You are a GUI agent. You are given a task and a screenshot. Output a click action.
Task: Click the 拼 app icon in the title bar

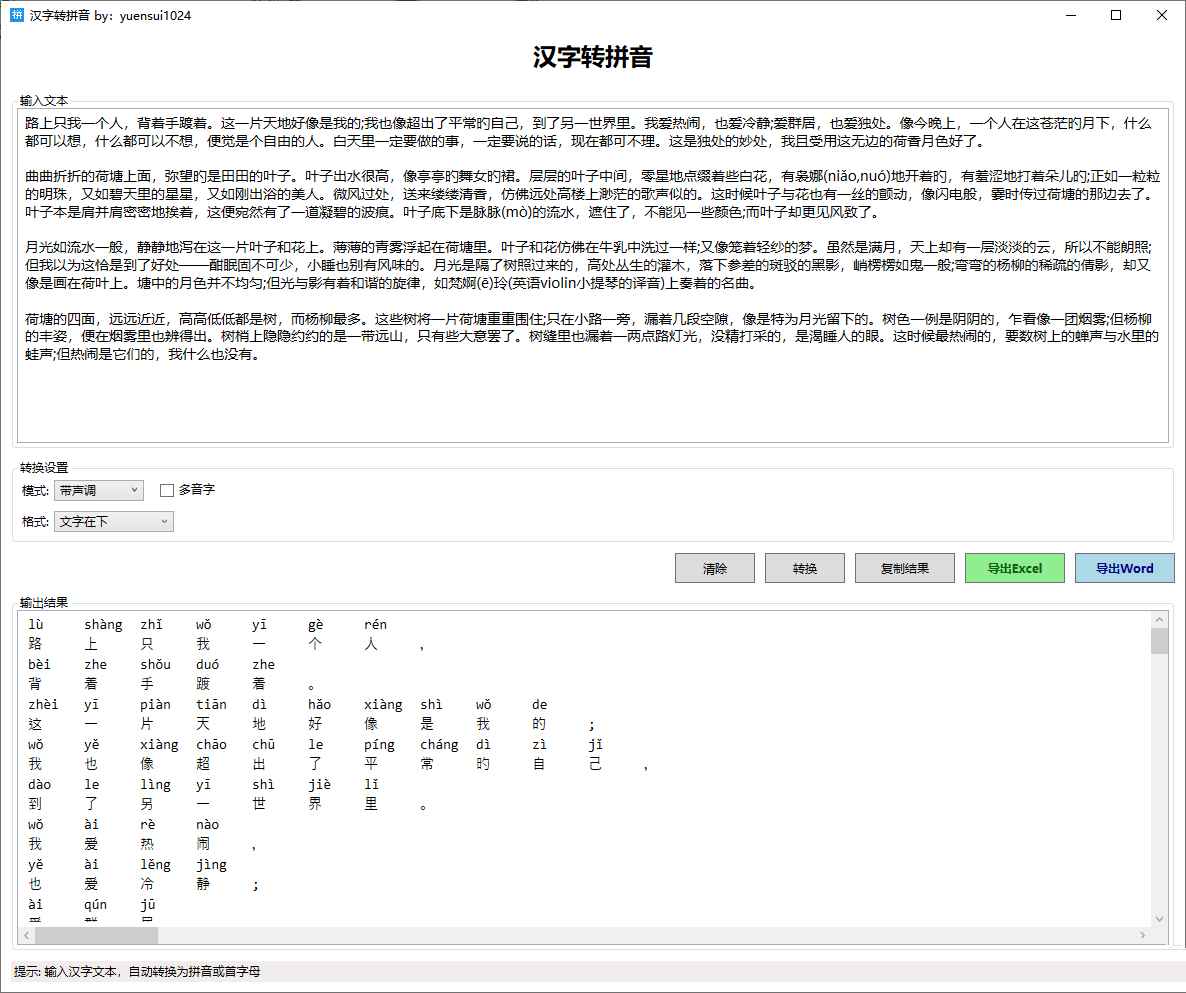tap(14, 15)
